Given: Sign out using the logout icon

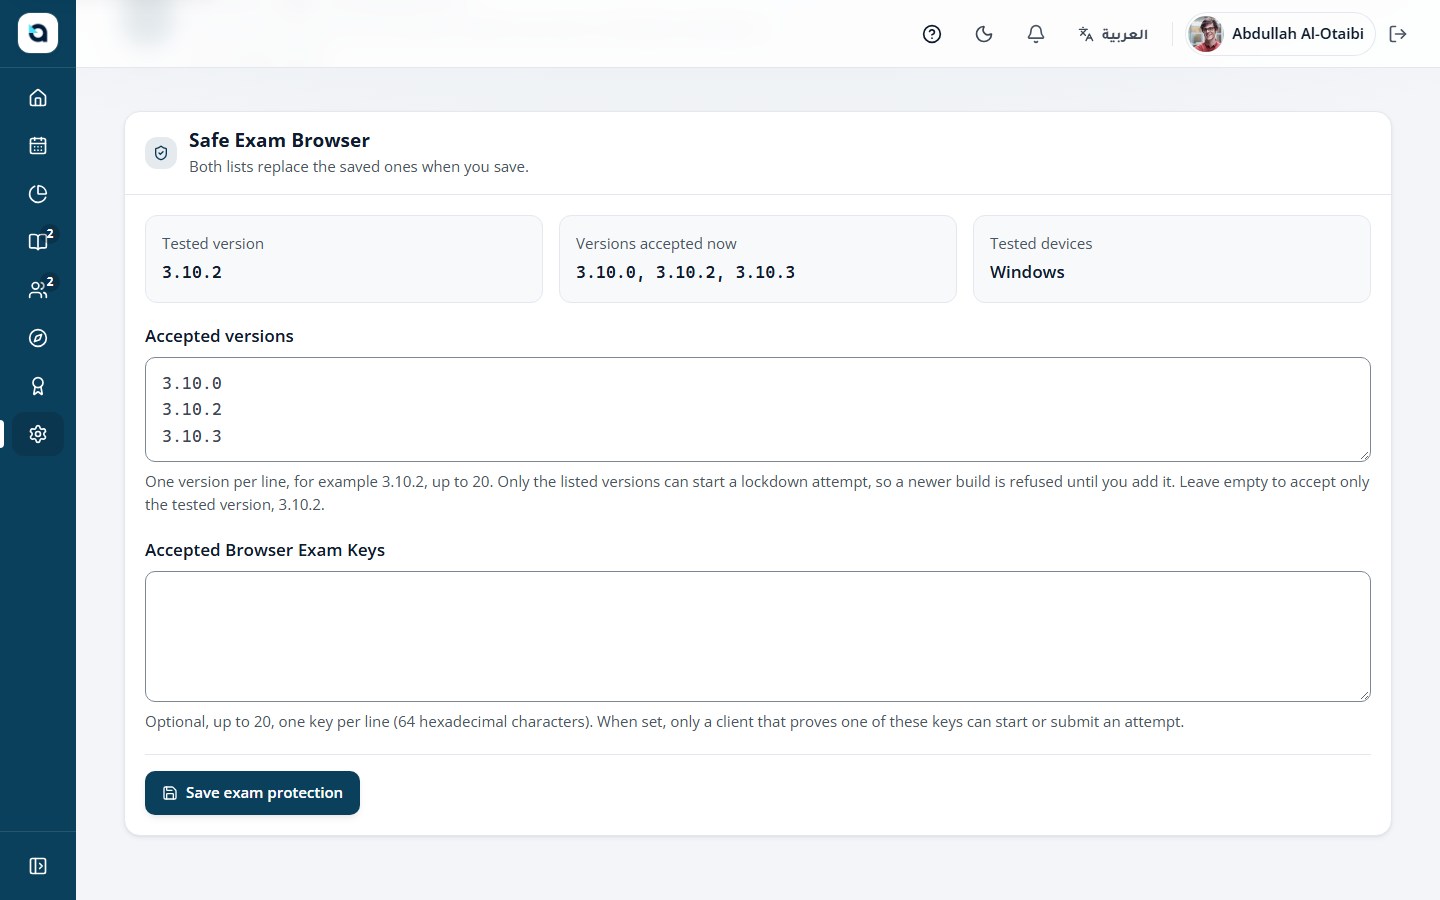Looking at the screenshot, I should click(1398, 34).
